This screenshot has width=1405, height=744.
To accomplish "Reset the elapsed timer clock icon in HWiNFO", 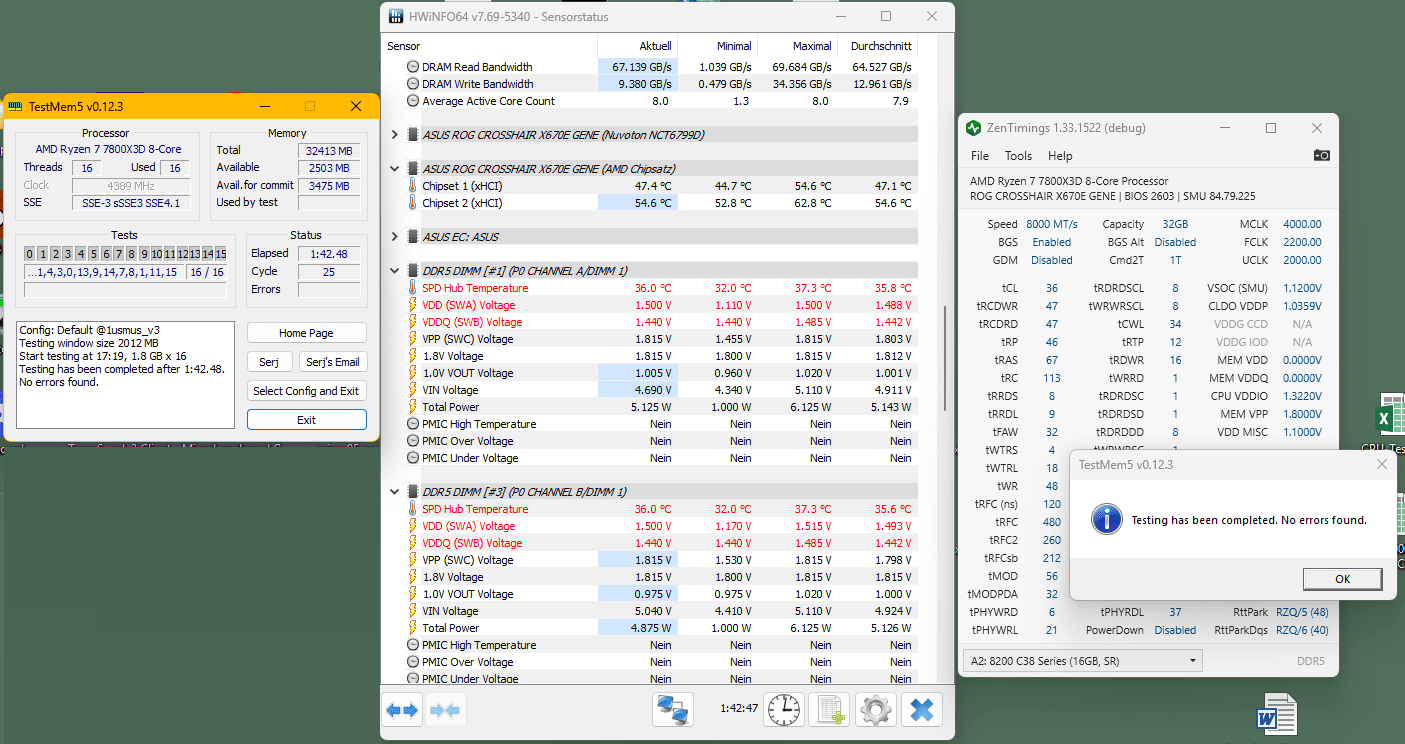I will (784, 710).
